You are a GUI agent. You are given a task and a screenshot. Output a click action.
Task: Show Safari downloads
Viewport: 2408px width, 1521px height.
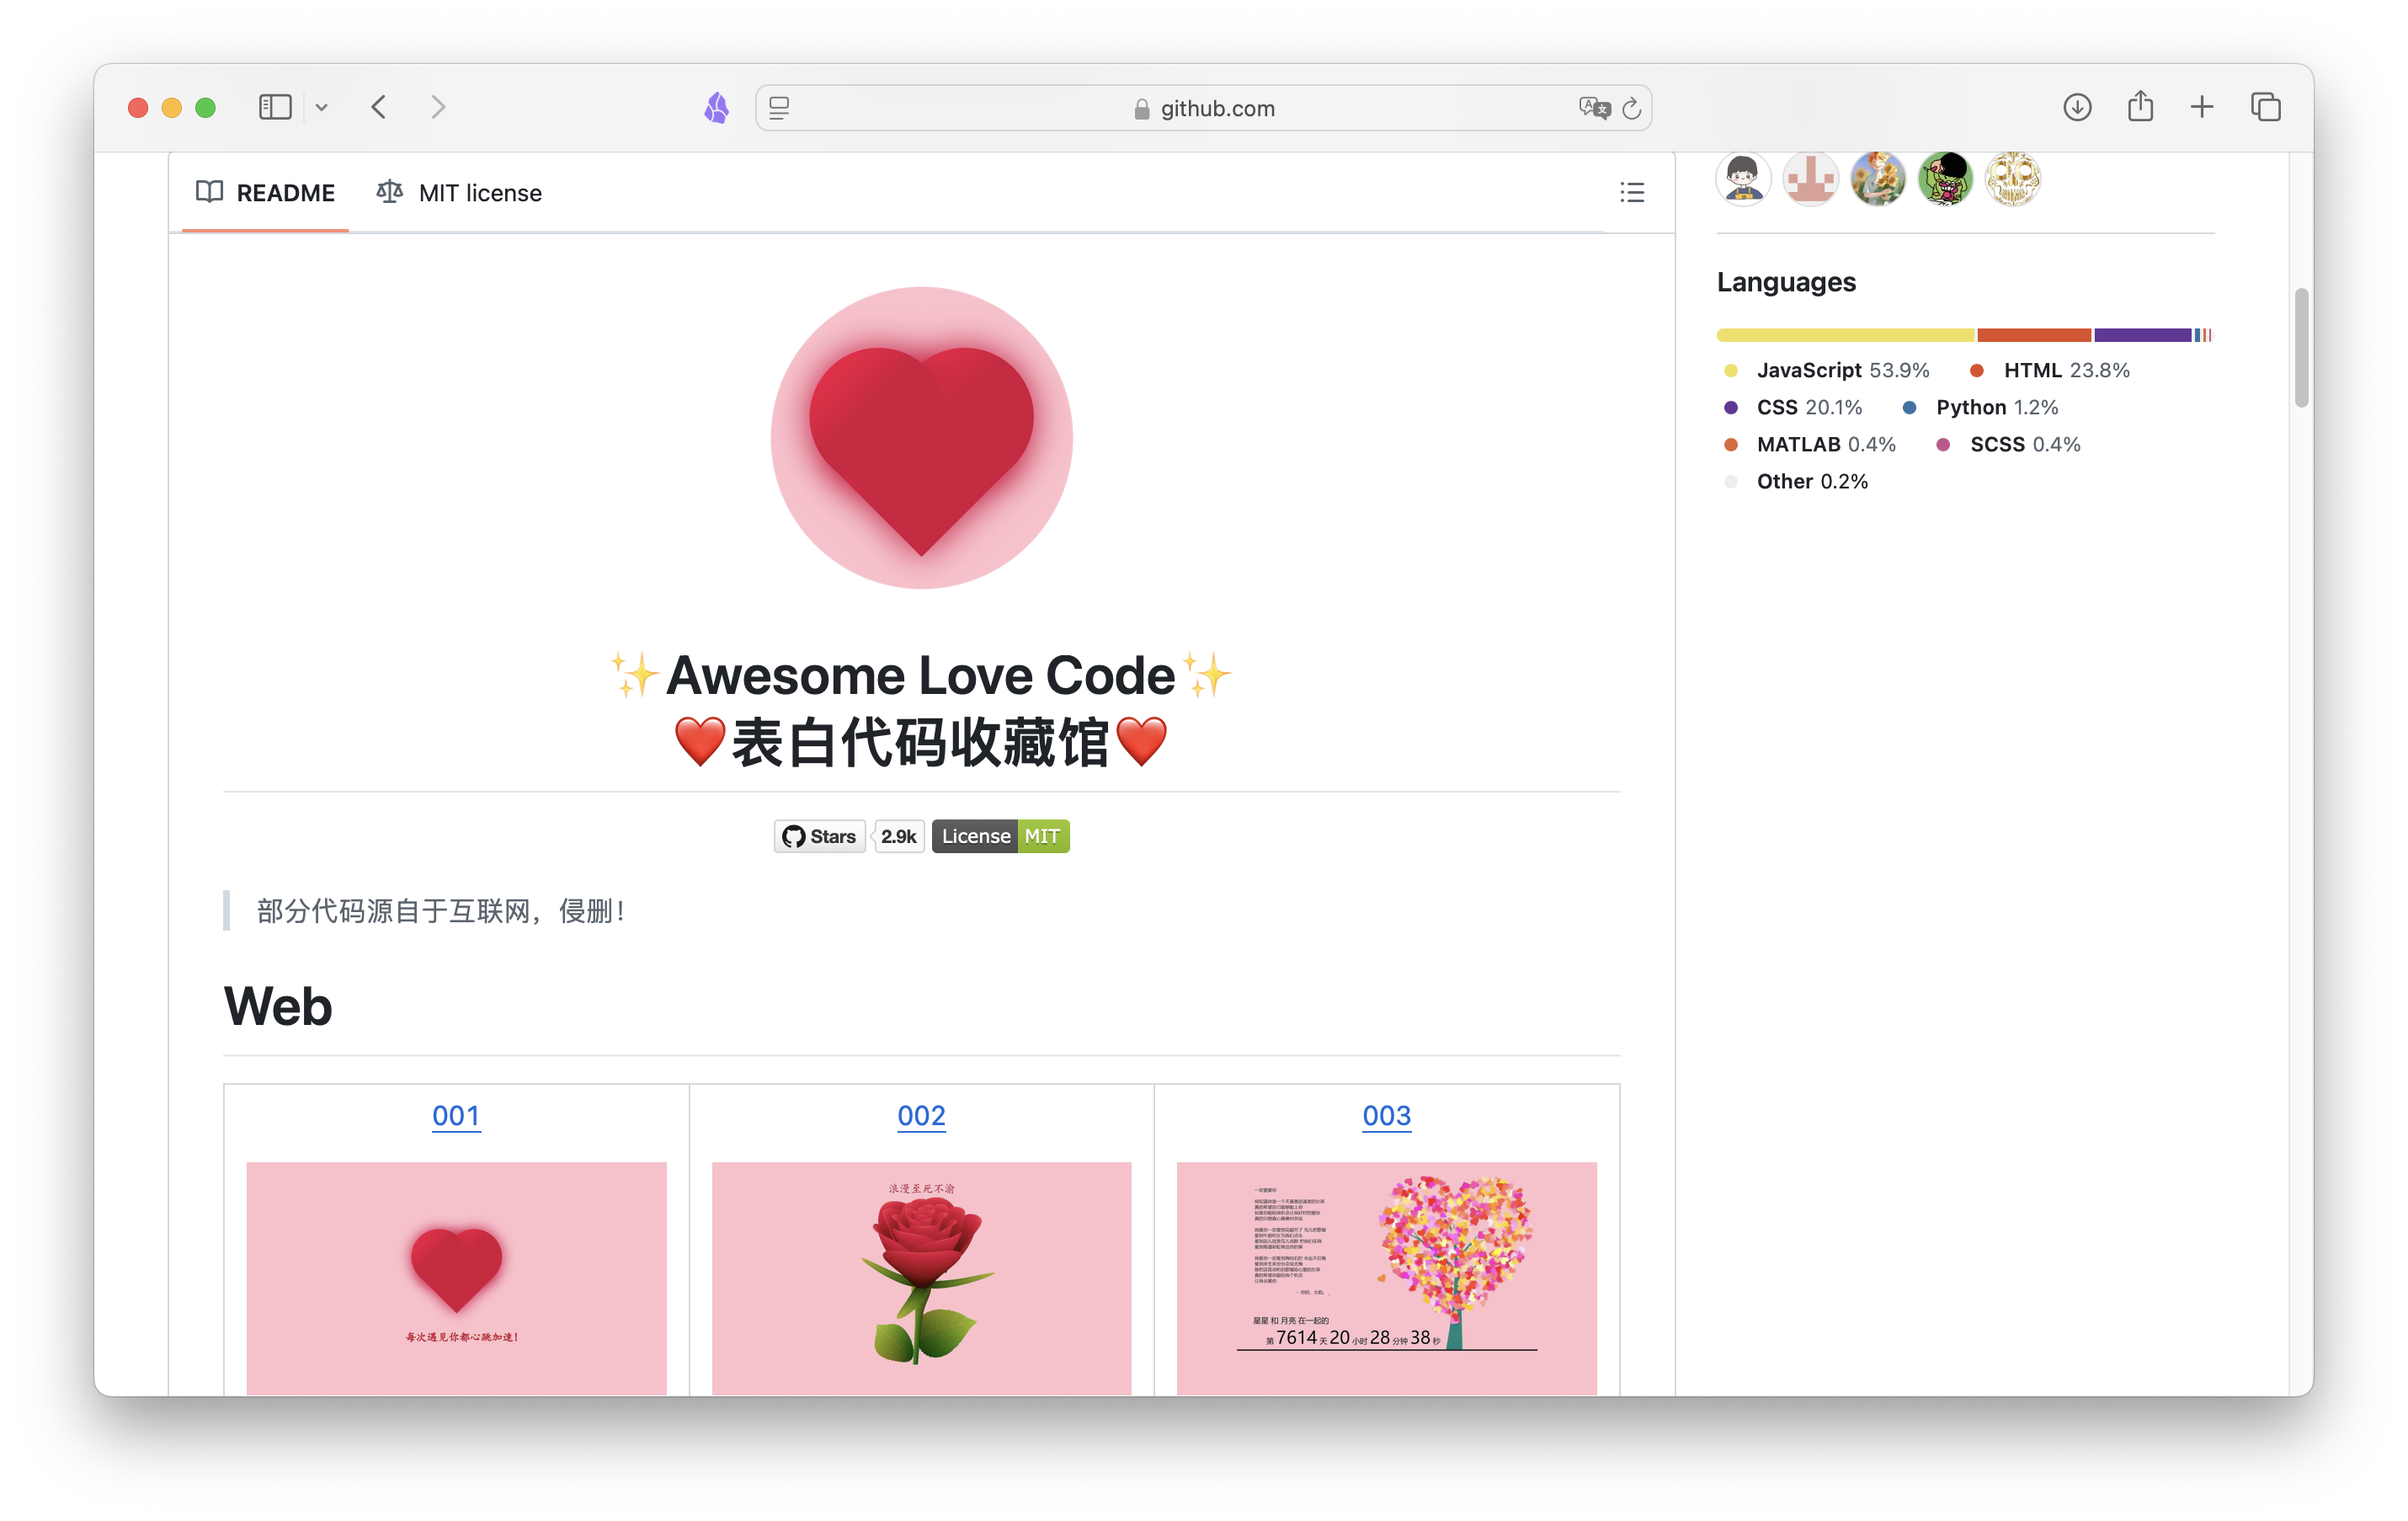pyautogui.click(x=2077, y=107)
